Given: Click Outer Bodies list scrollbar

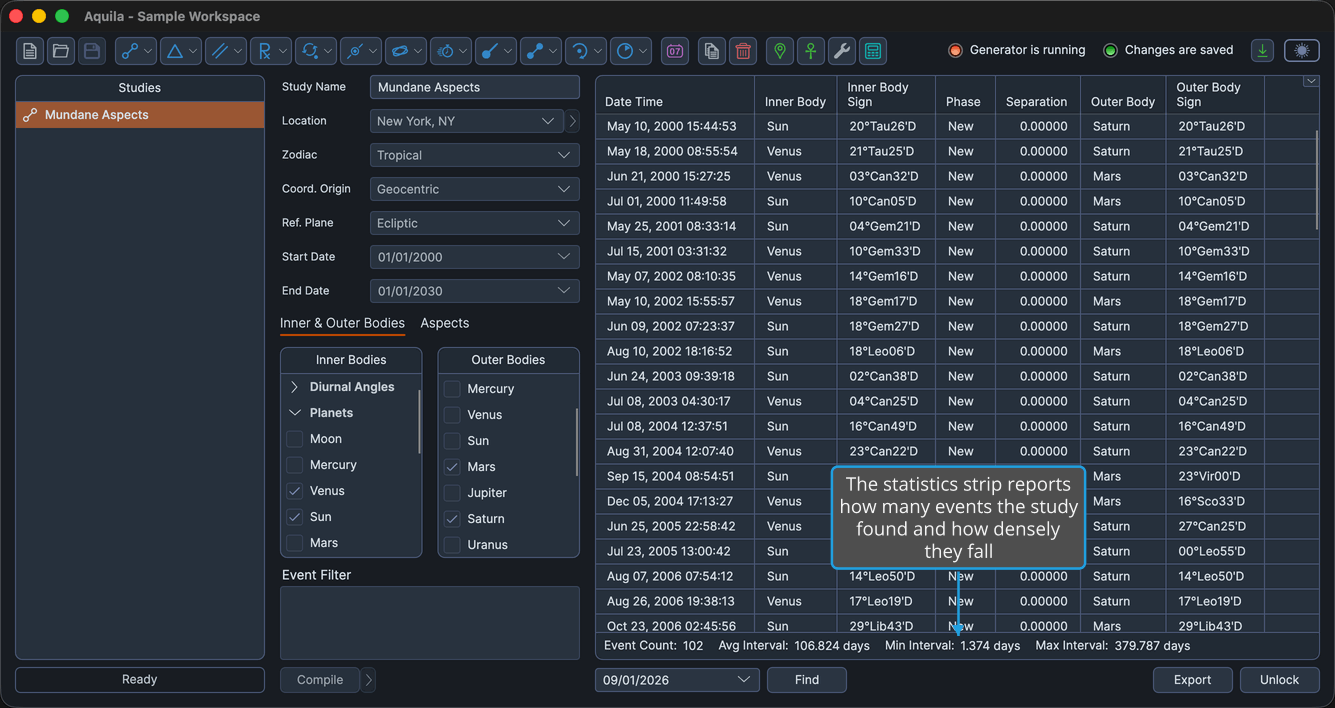Looking at the screenshot, I should coord(577,441).
